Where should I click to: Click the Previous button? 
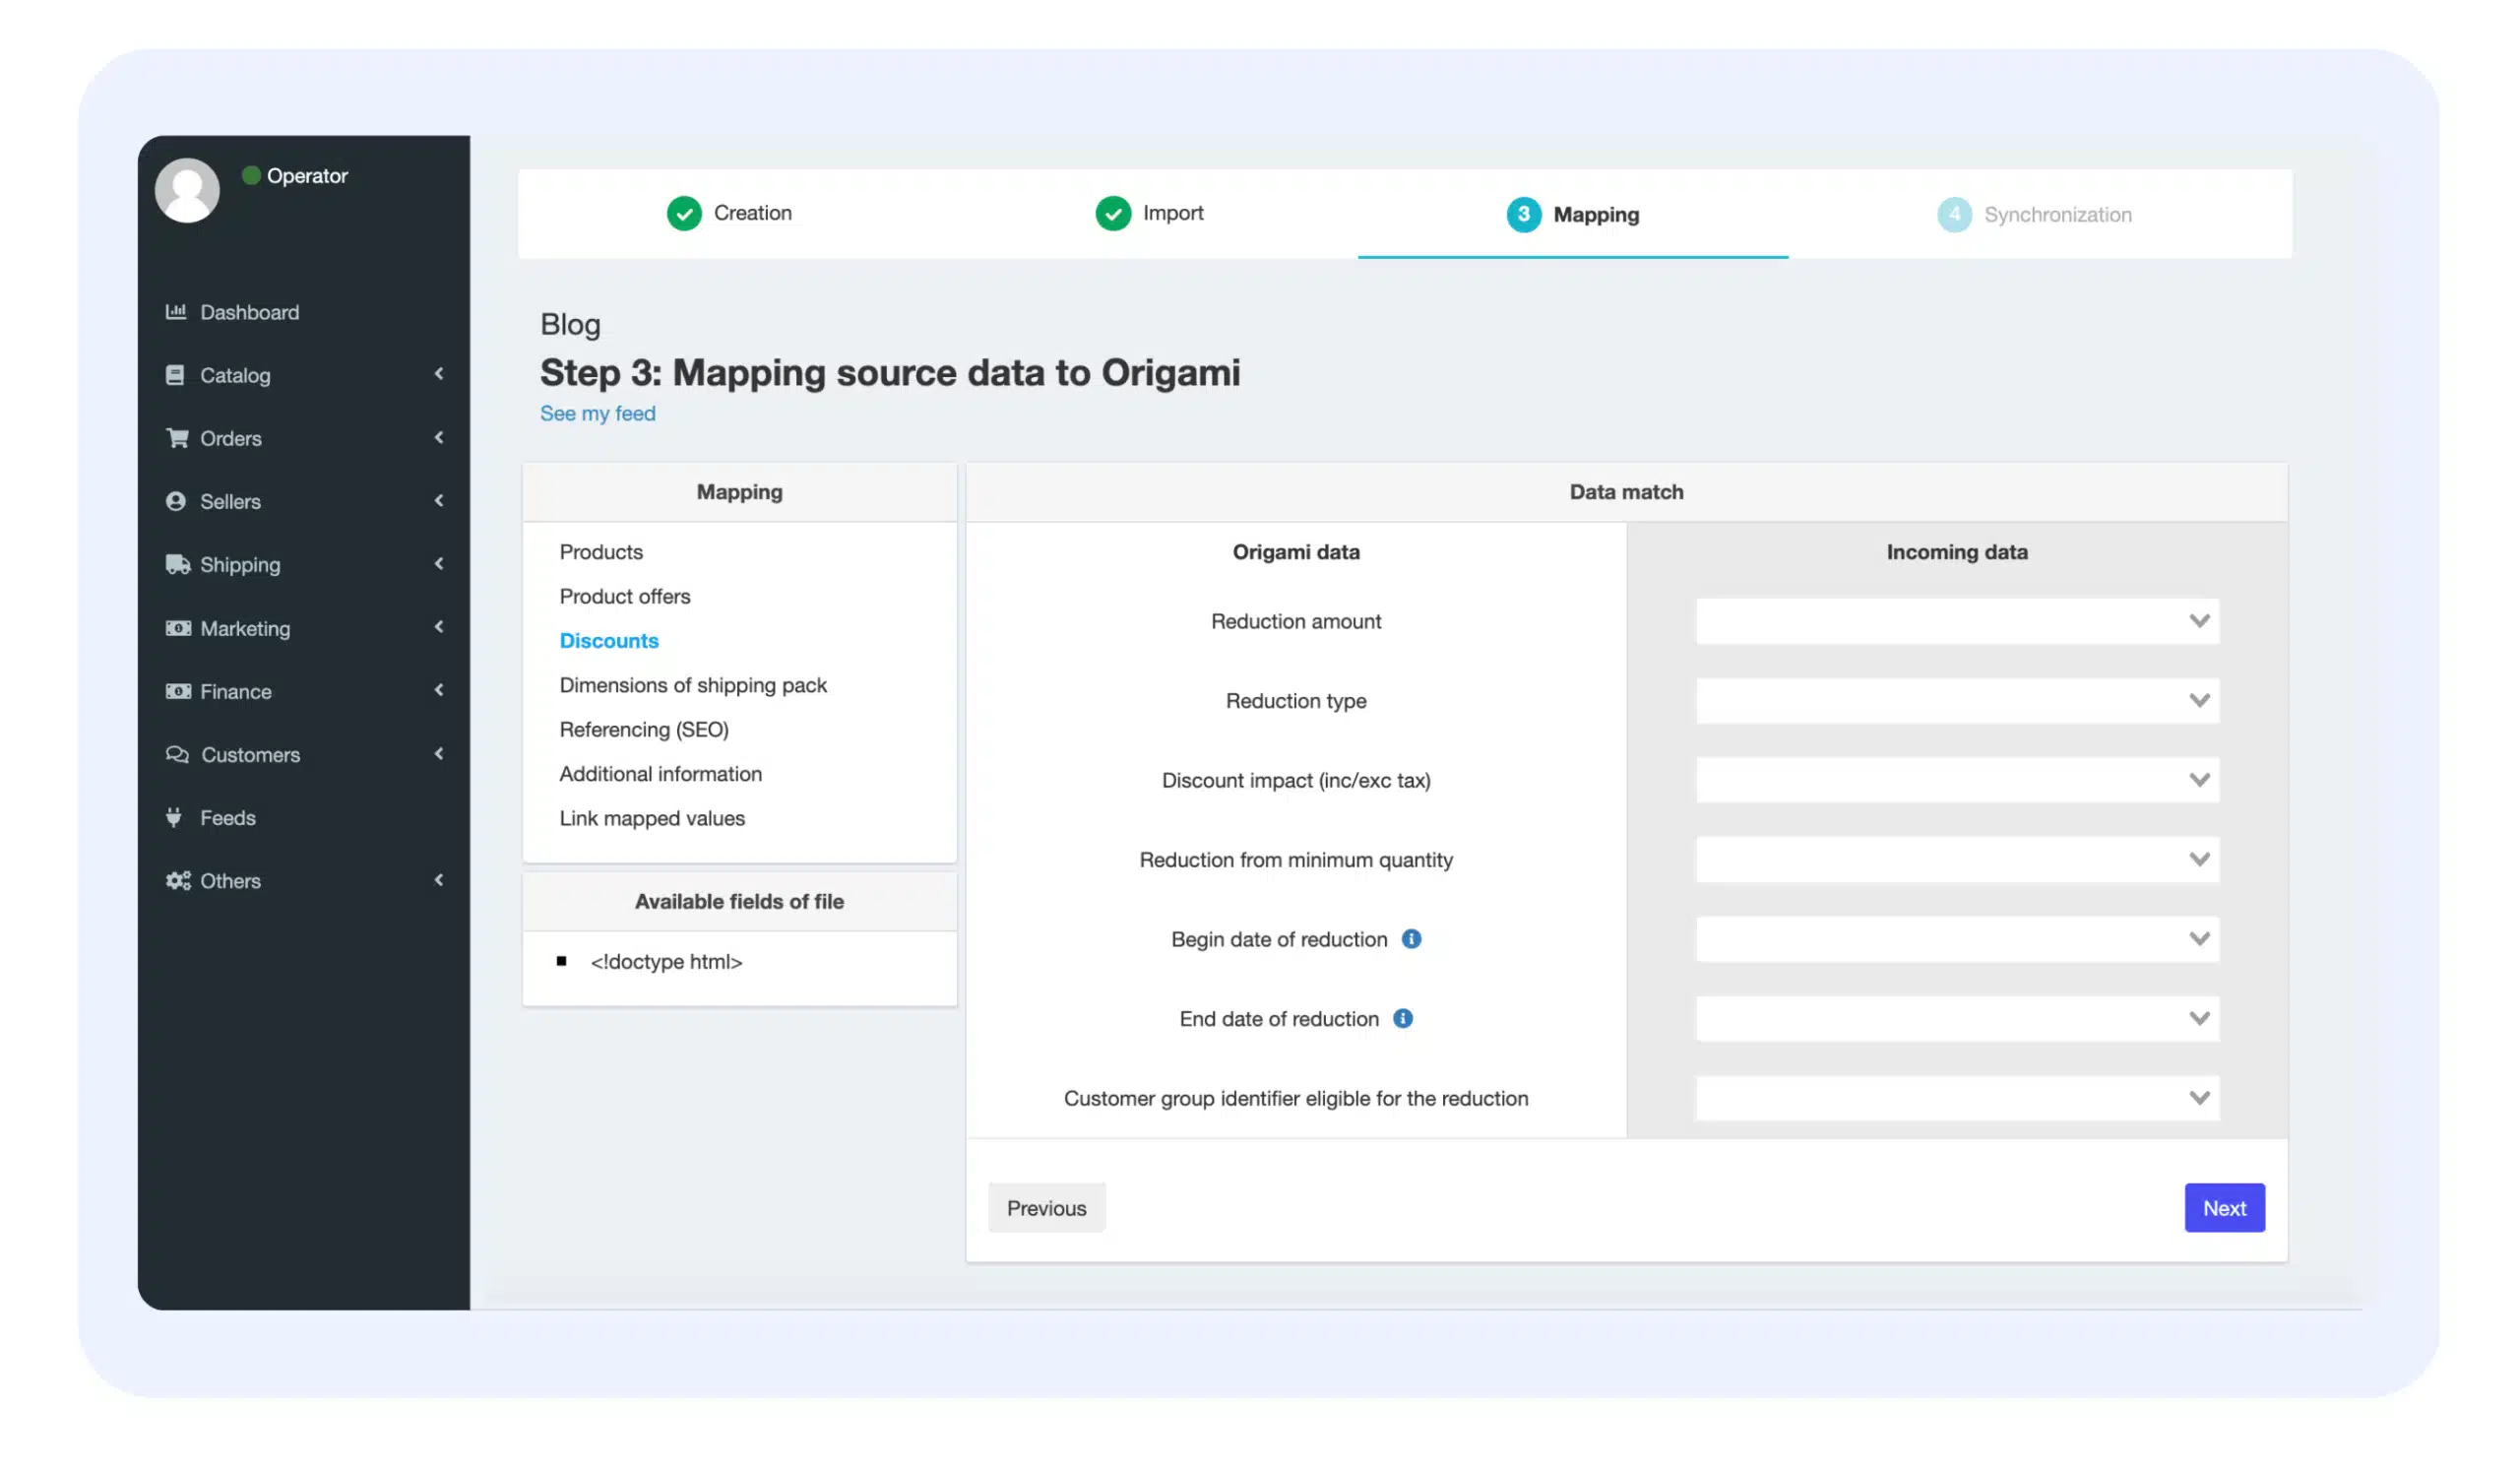pos(1046,1207)
